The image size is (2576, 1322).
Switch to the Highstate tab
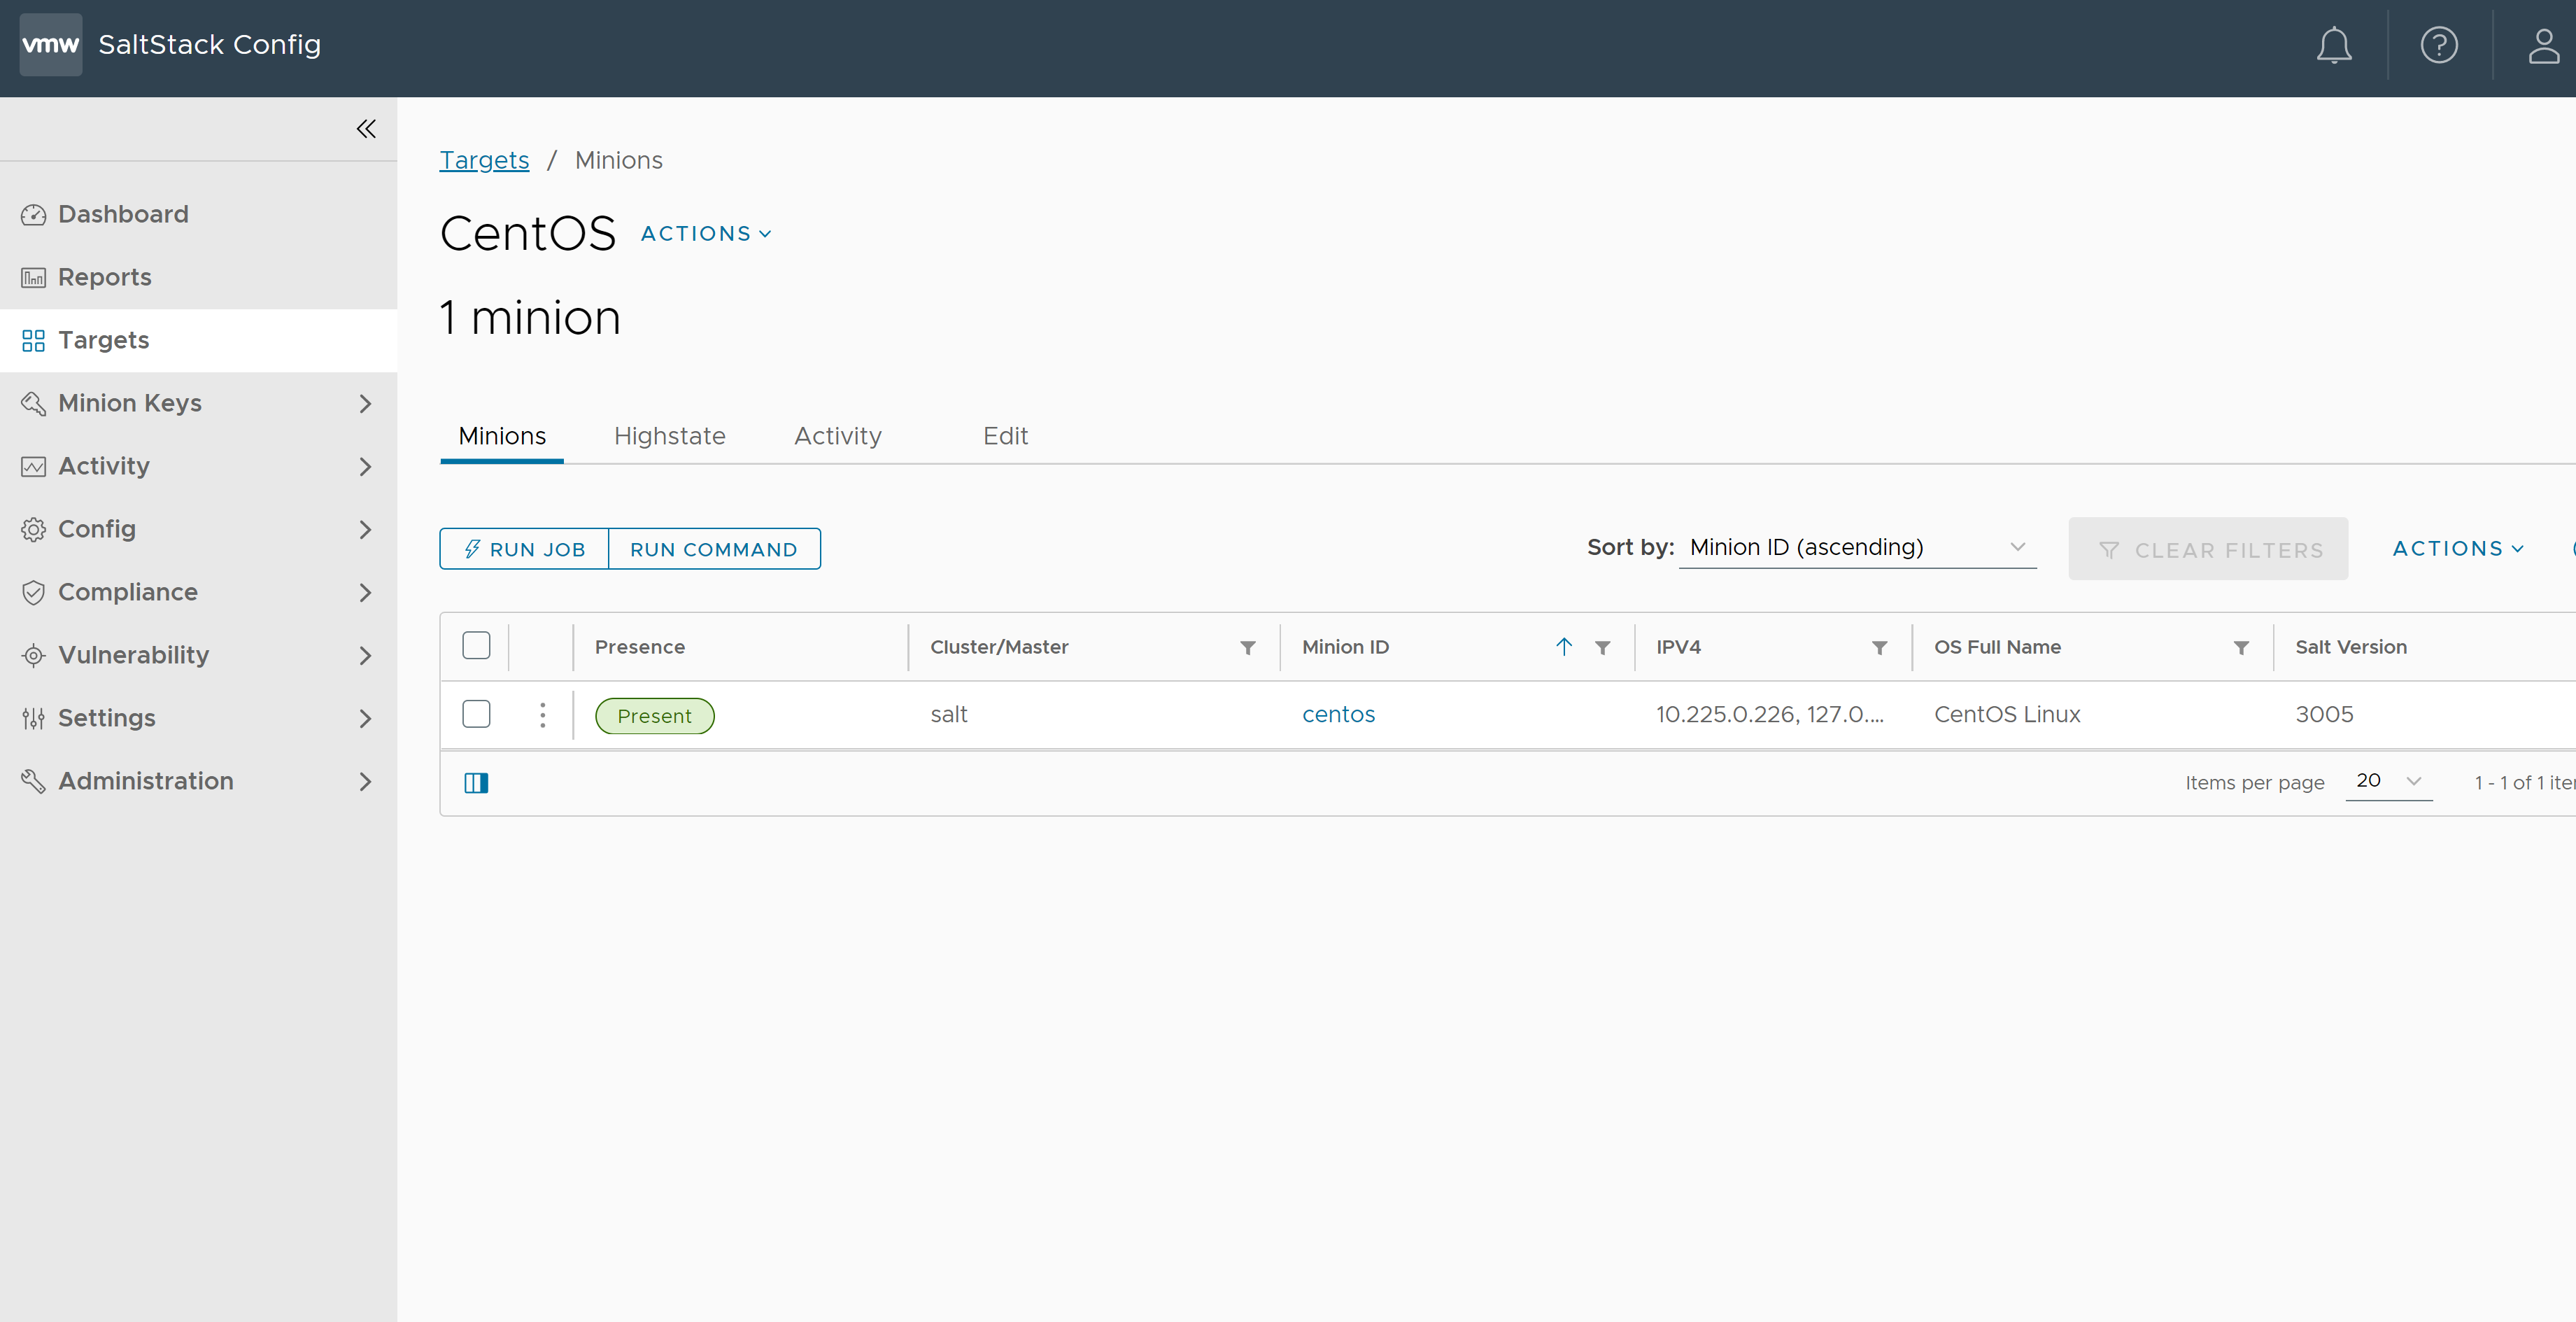point(669,435)
